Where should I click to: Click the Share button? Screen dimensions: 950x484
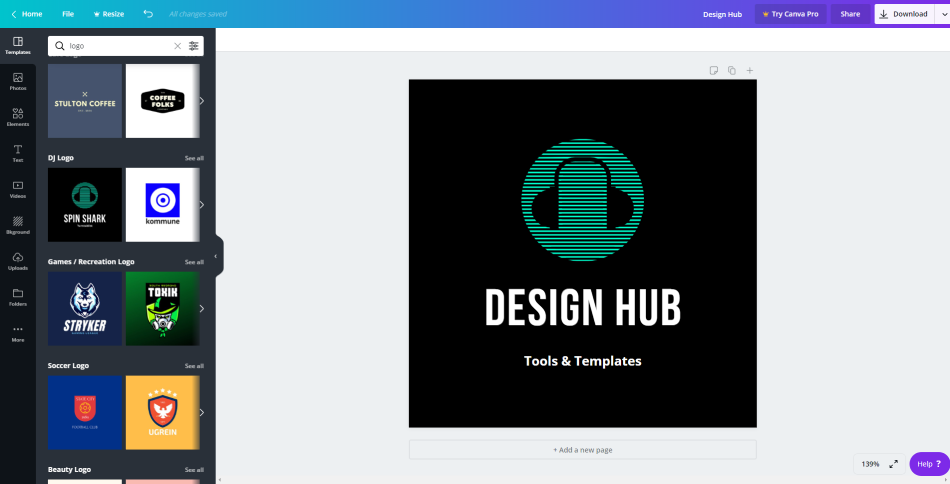(850, 14)
